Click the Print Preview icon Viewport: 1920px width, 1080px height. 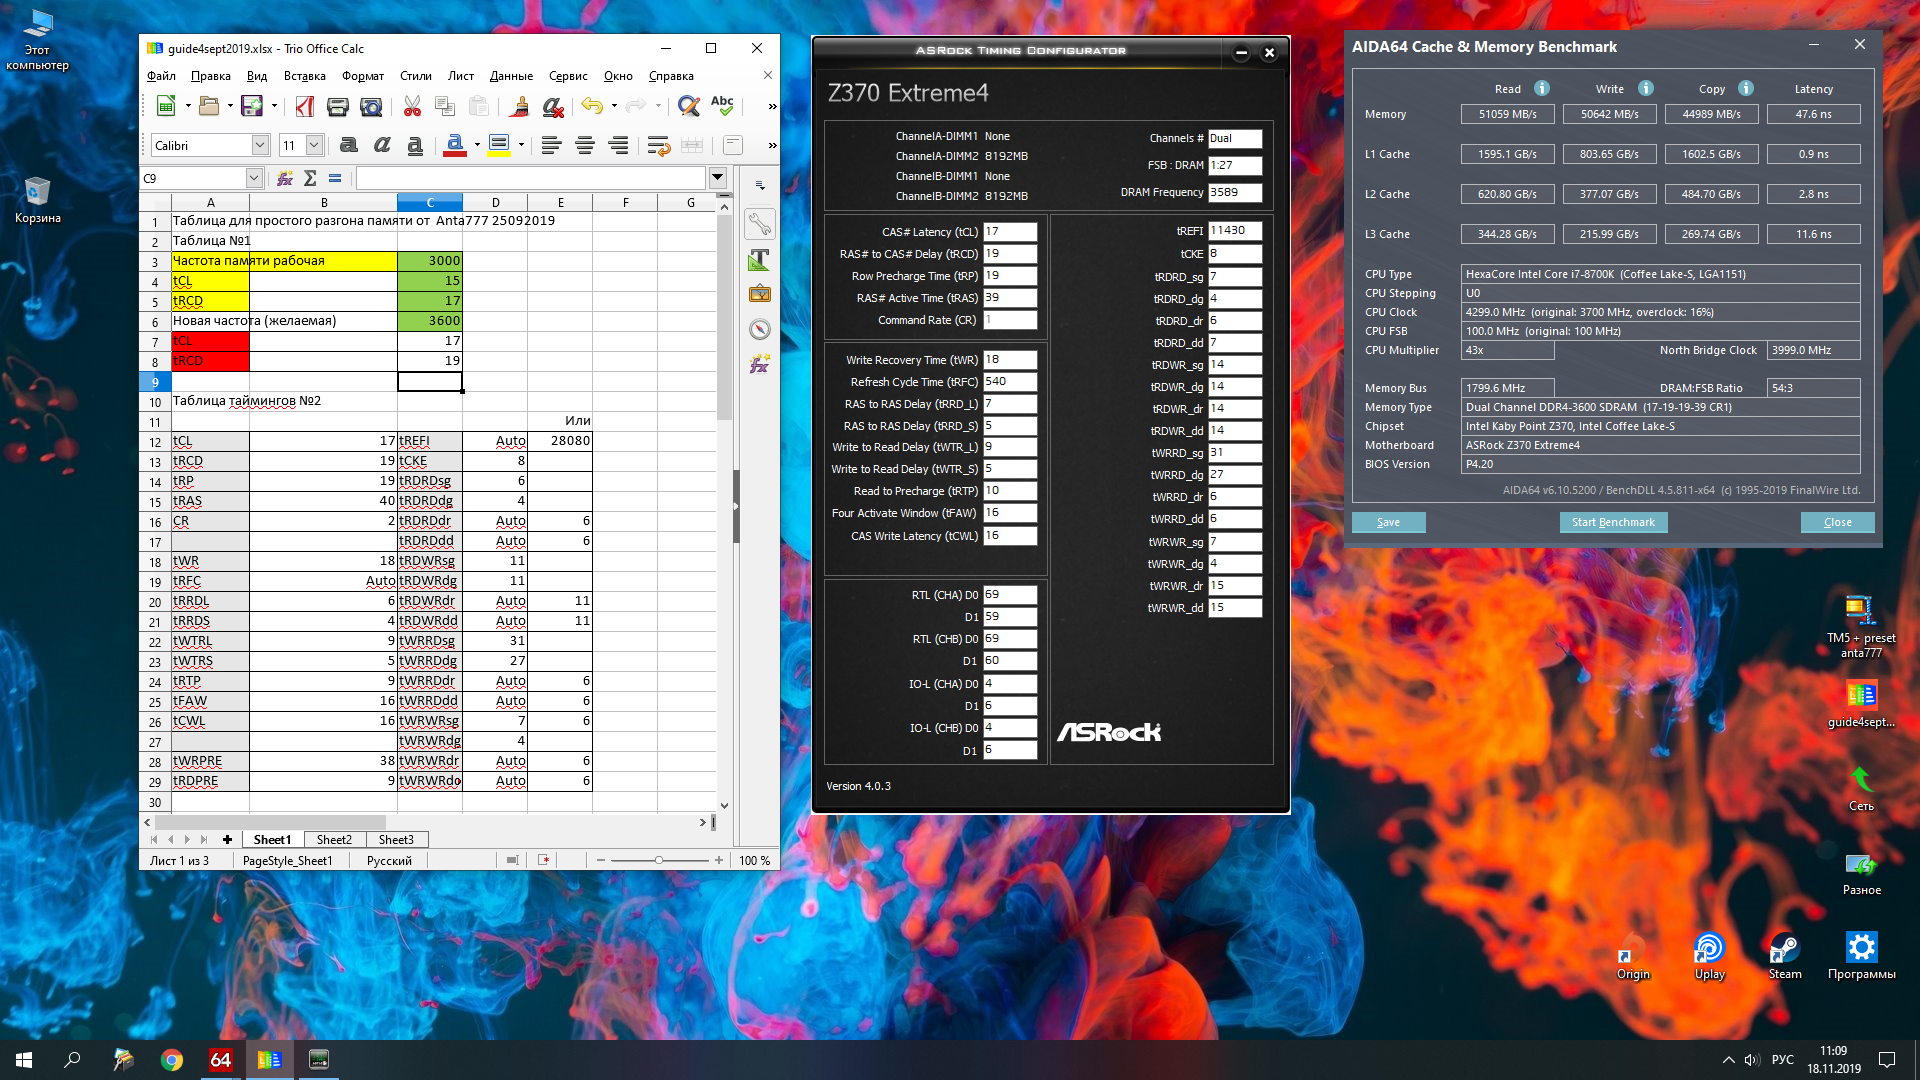[371, 106]
